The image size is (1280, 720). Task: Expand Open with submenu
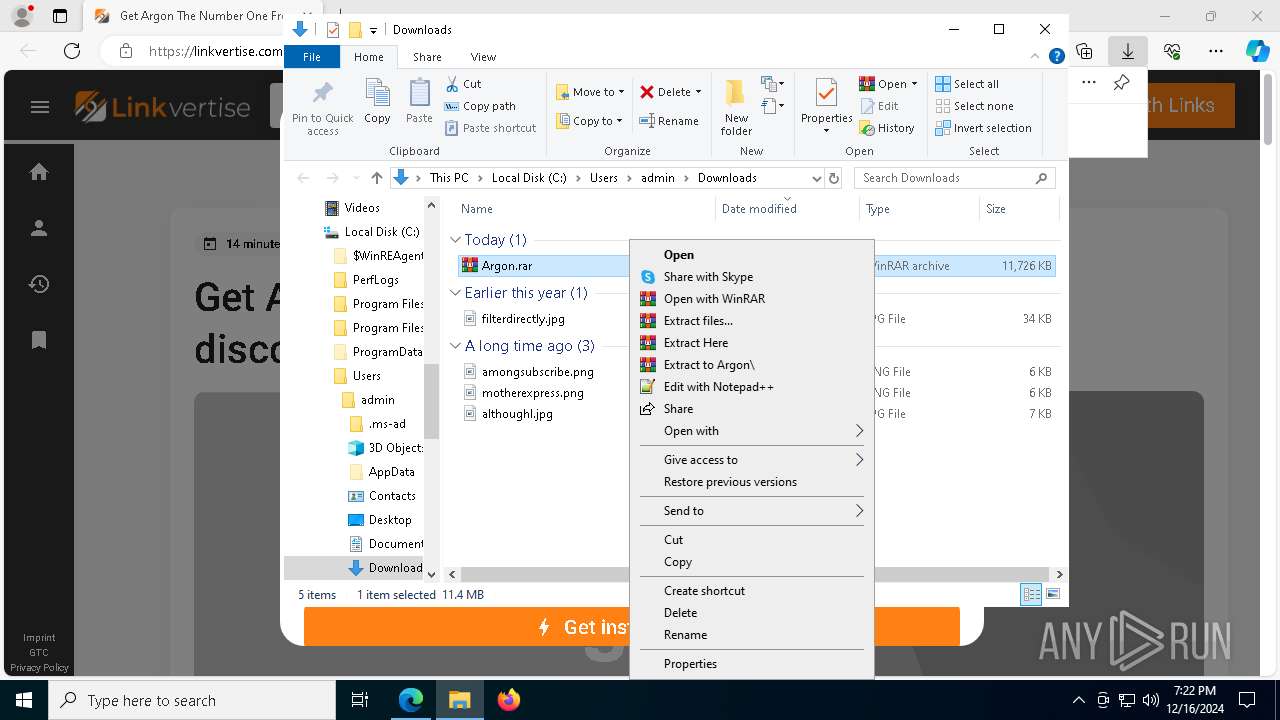[751, 431]
